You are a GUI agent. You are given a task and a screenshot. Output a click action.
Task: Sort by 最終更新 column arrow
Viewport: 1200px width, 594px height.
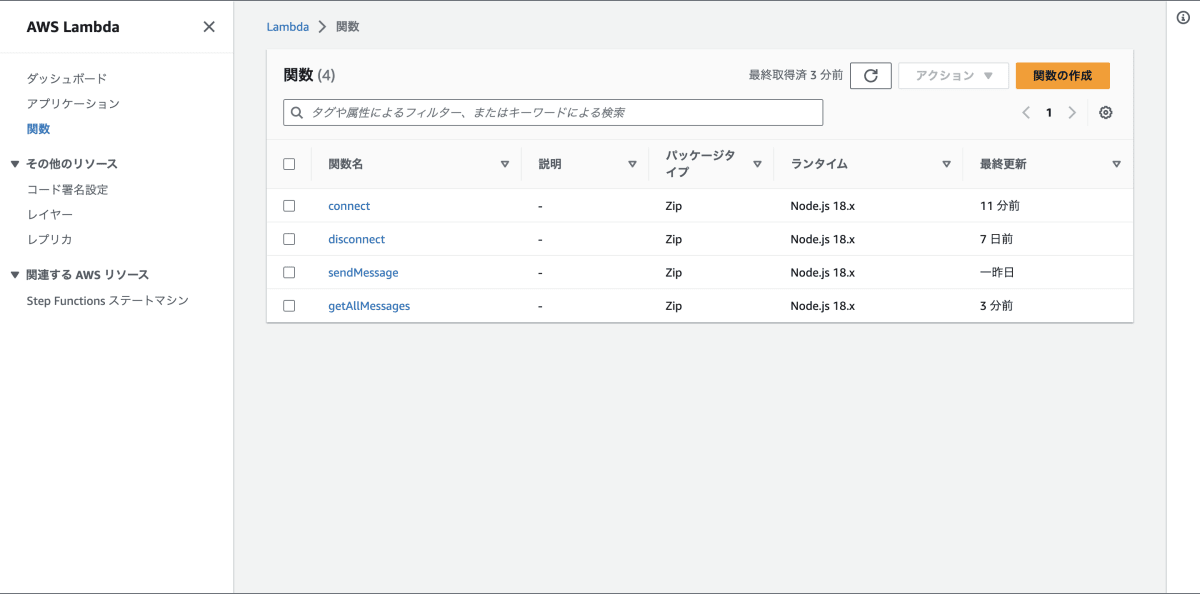(x=1116, y=164)
